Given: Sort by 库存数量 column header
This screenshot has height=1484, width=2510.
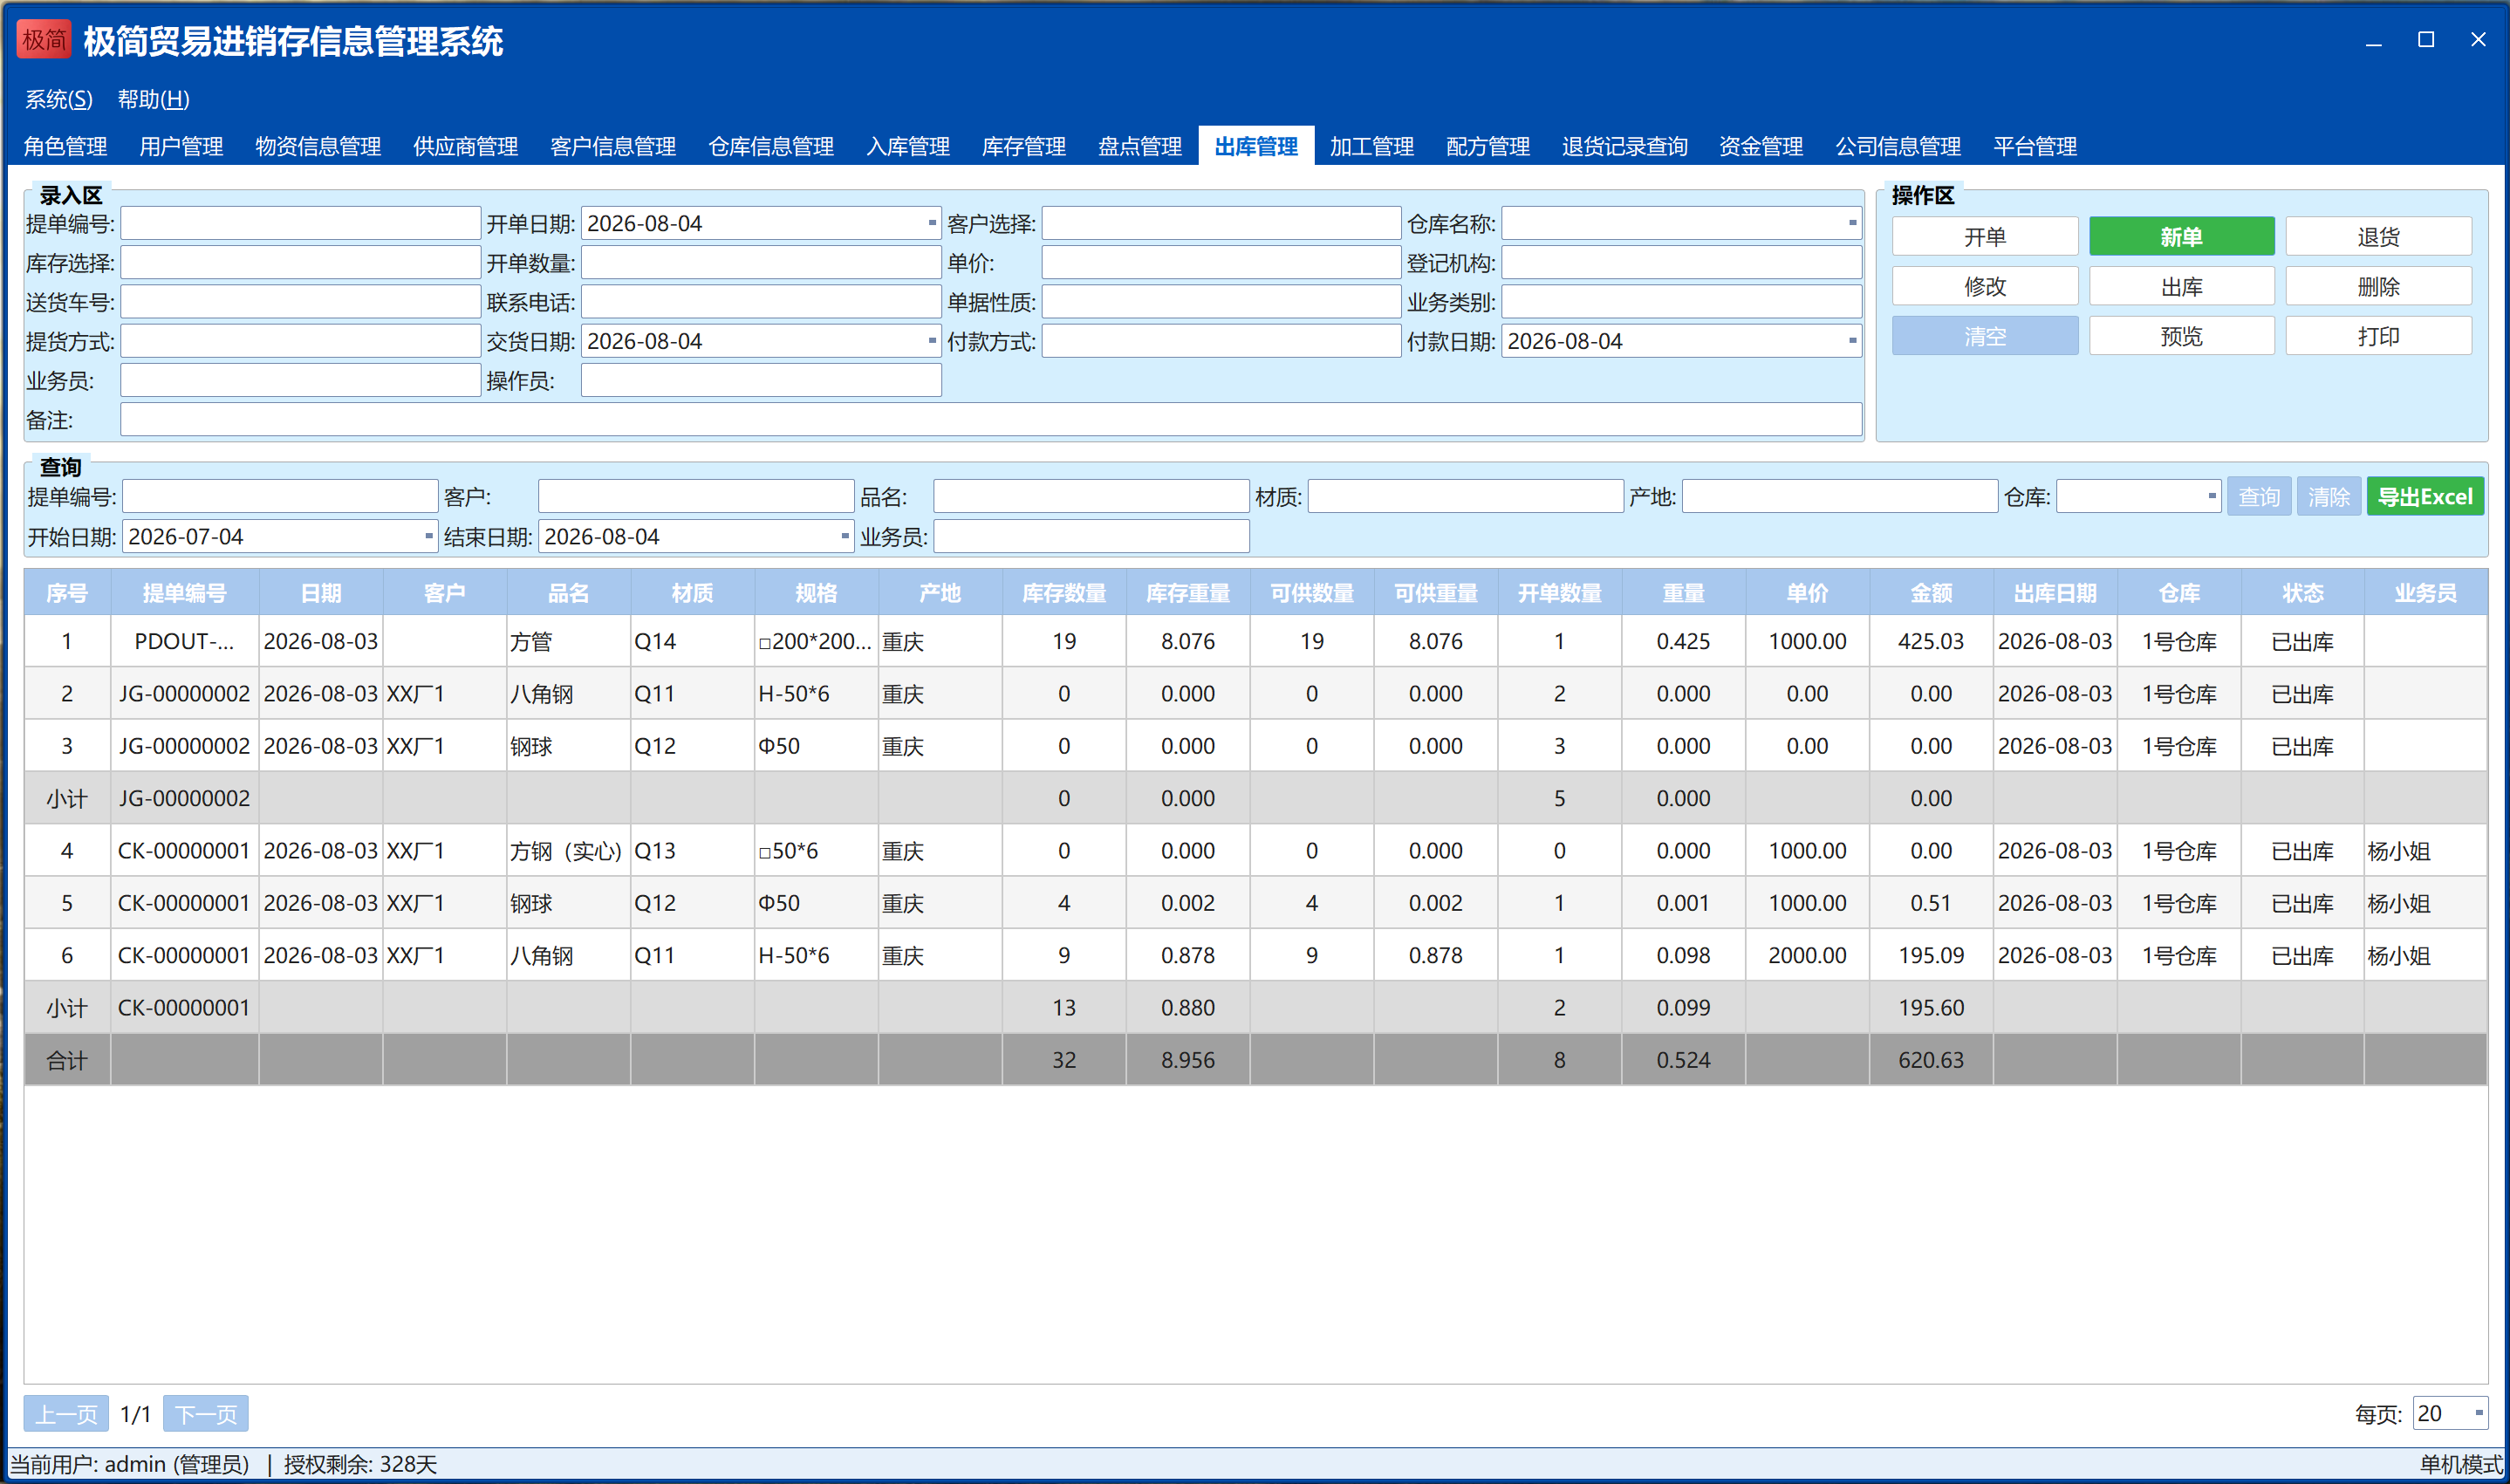Looking at the screenshot, I should 1064,593.
